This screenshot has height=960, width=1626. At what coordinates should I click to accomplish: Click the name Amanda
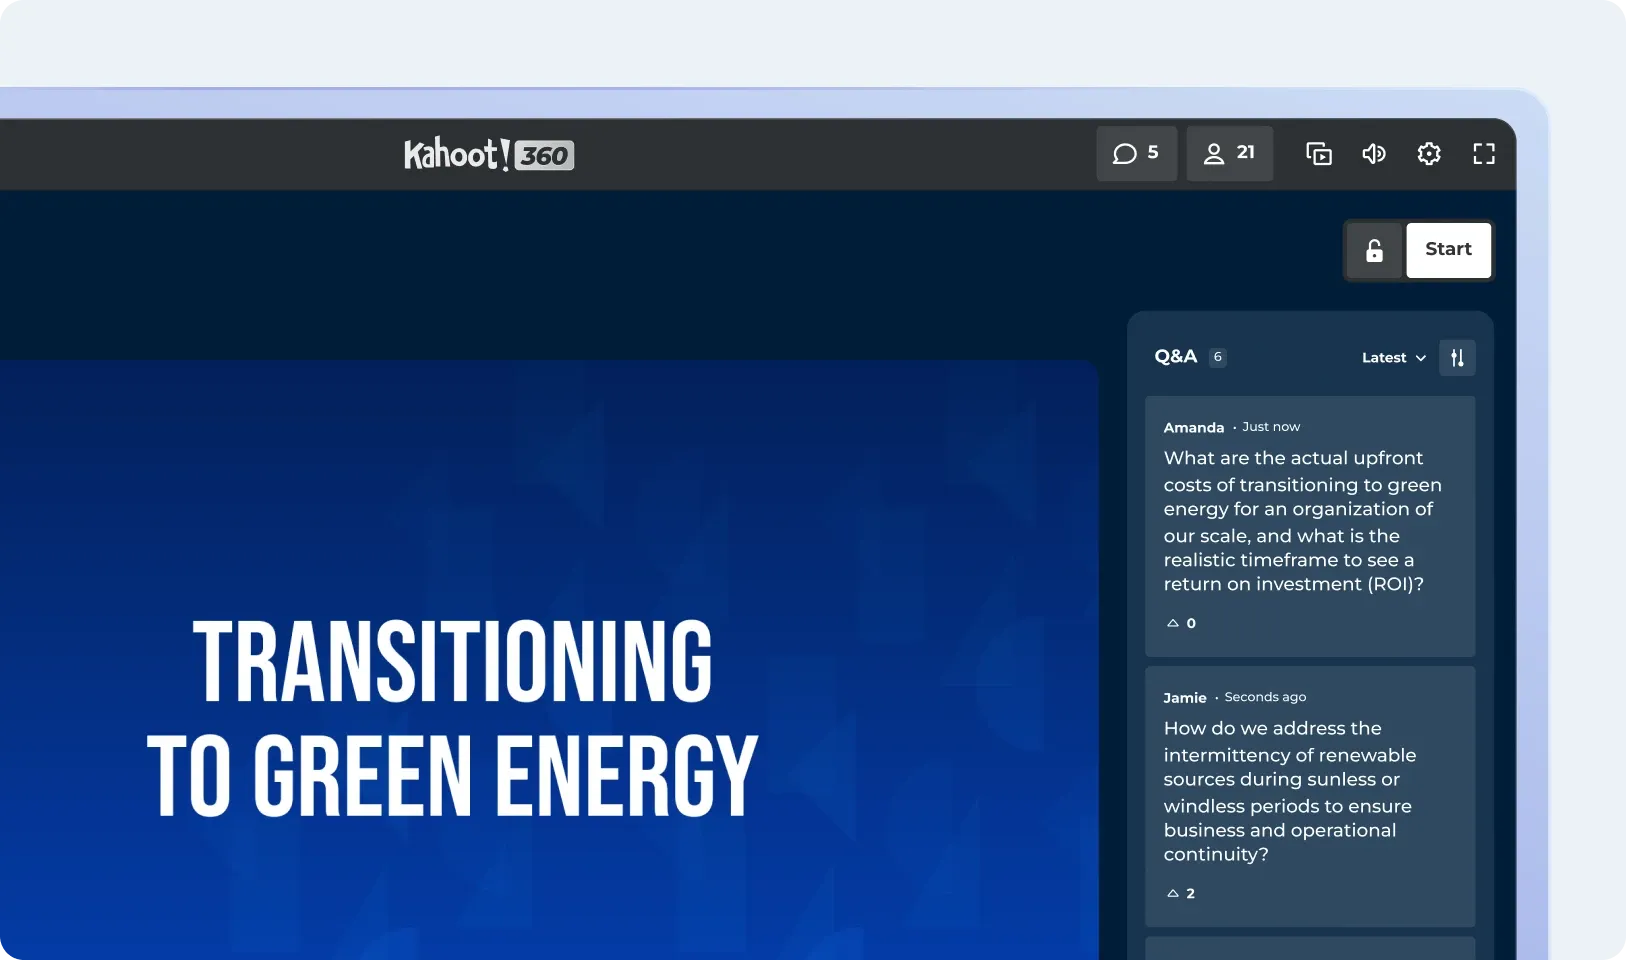click(1193, 427)
